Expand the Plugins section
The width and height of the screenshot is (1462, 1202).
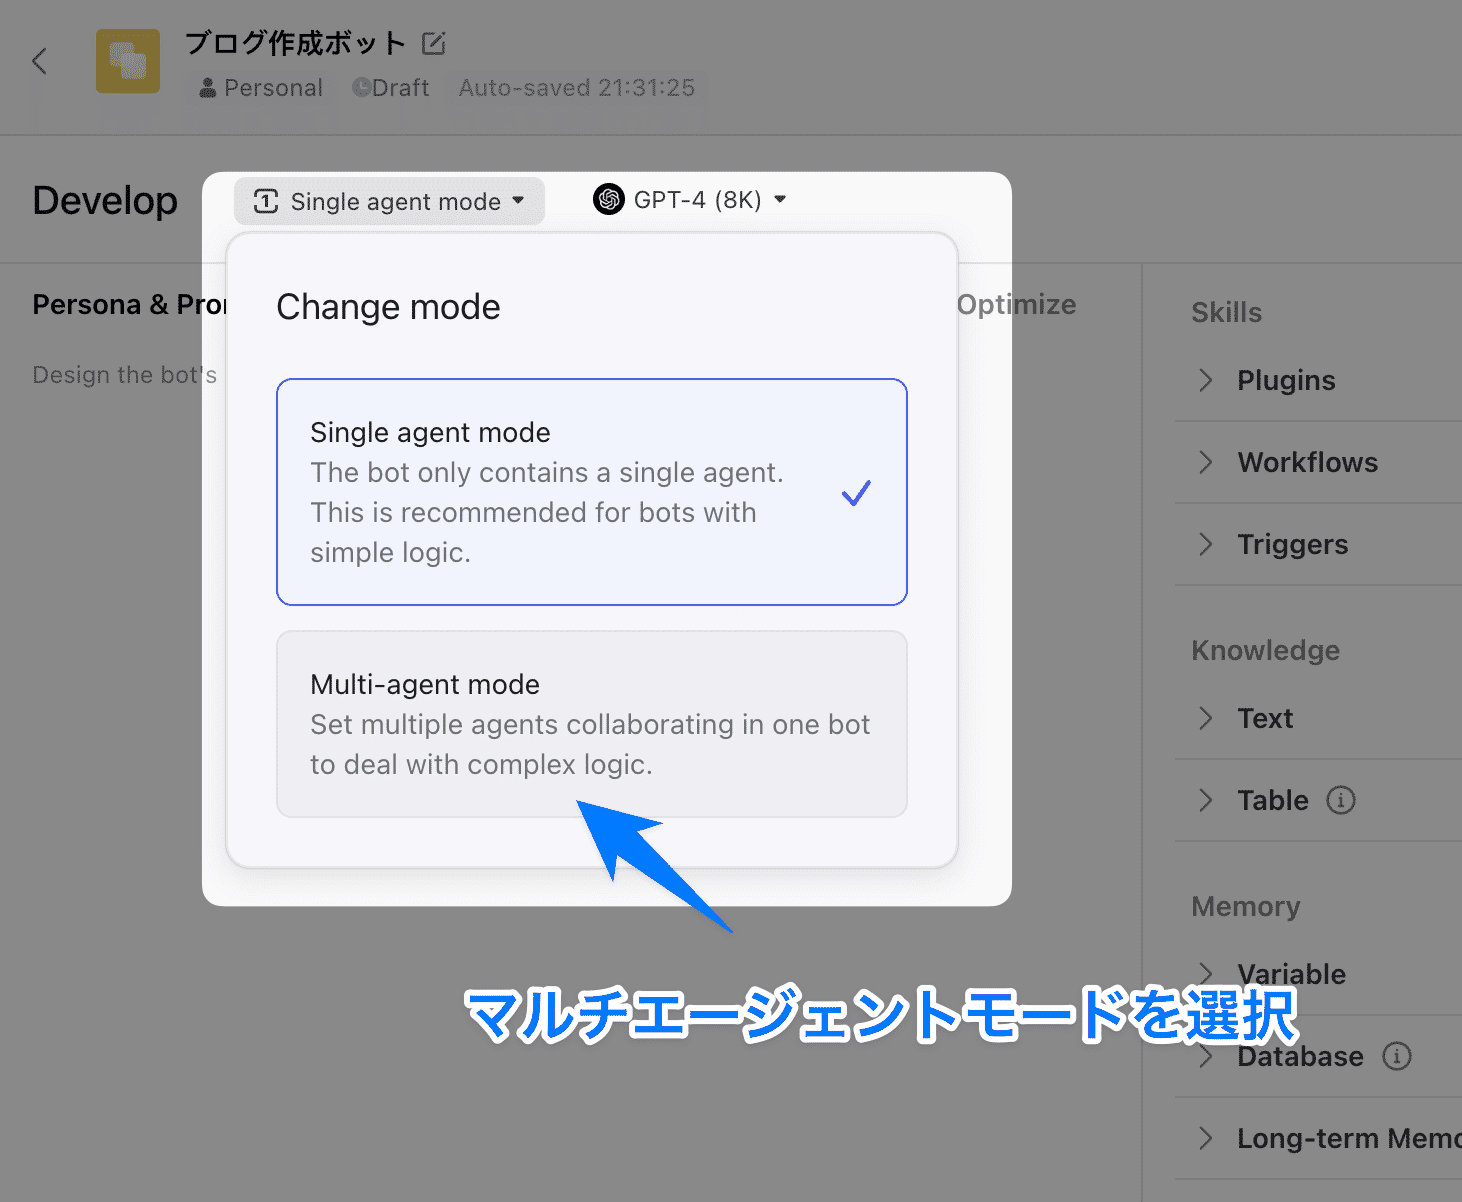point(1285,380)
